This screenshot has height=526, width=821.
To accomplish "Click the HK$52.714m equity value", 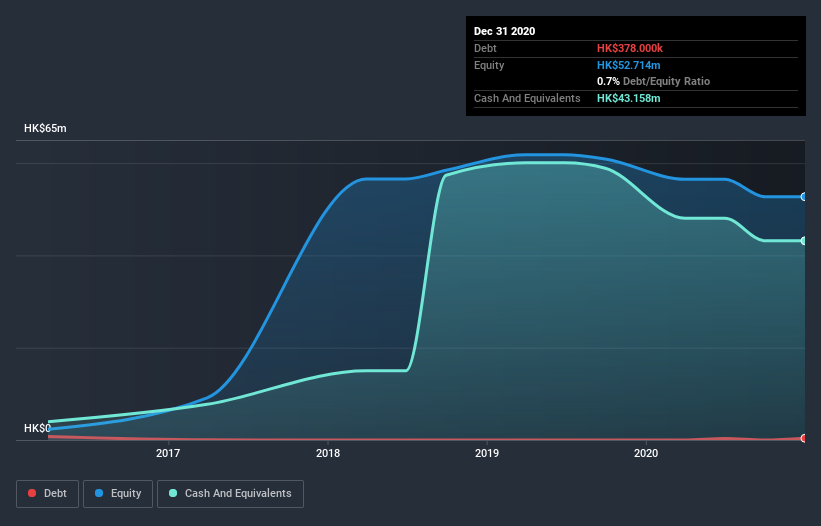I will tap(628, 65).
